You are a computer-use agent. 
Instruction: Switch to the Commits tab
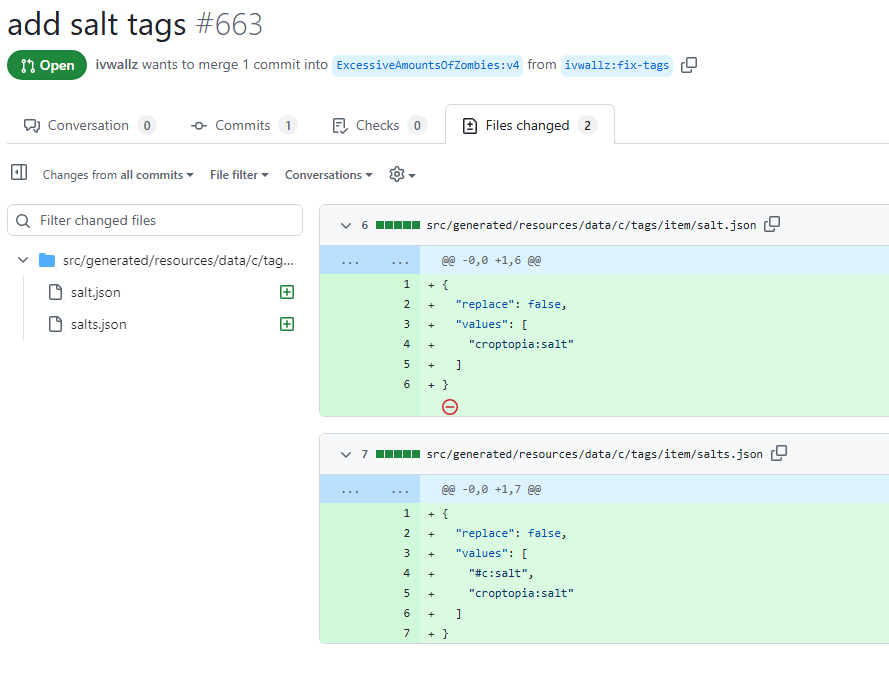tap(243, 125)
